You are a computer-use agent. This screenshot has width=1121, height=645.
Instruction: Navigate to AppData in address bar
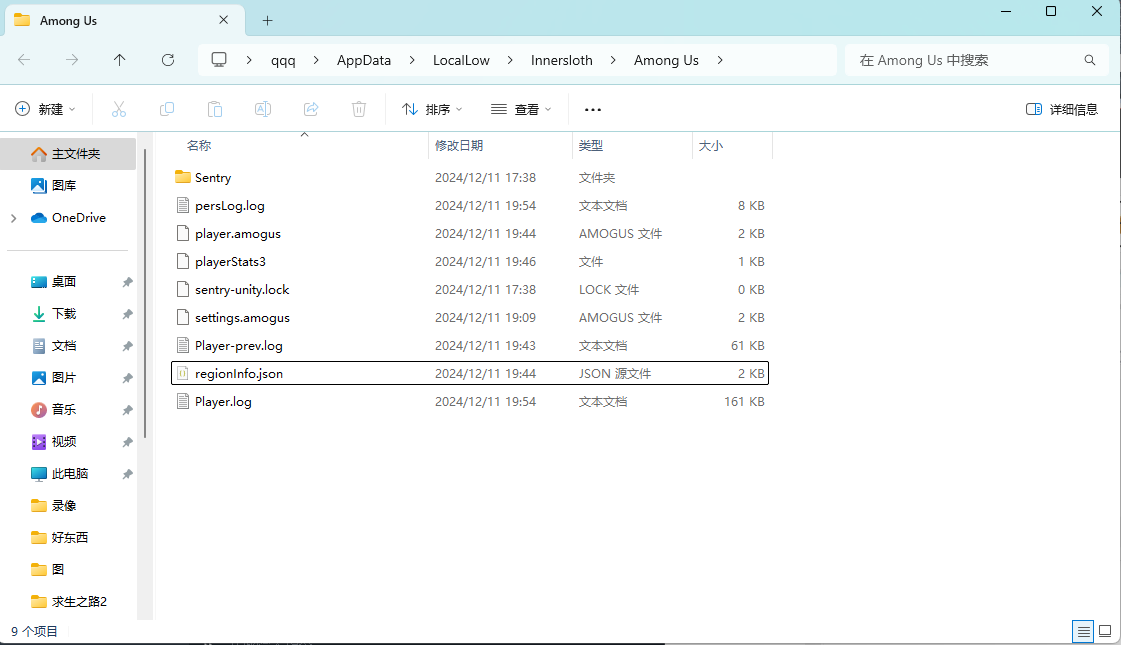coord(364,60)
